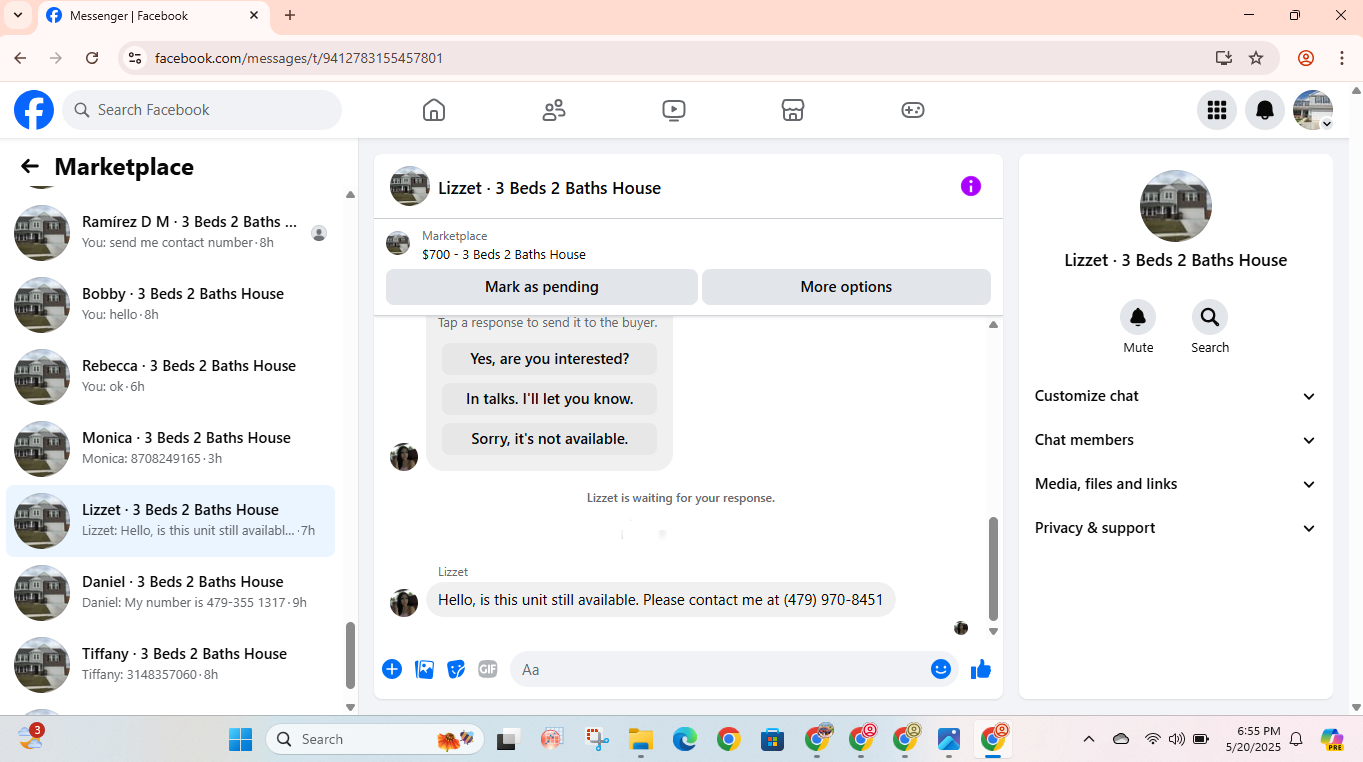1363x762 pixels.
Task: Open the tab search dropdown arrow
Action: click(x=18, y=15)
